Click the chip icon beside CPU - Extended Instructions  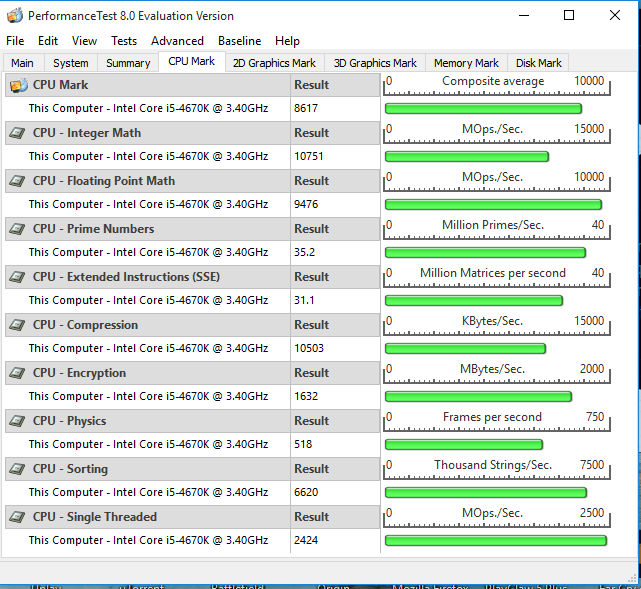click(17, 277)
